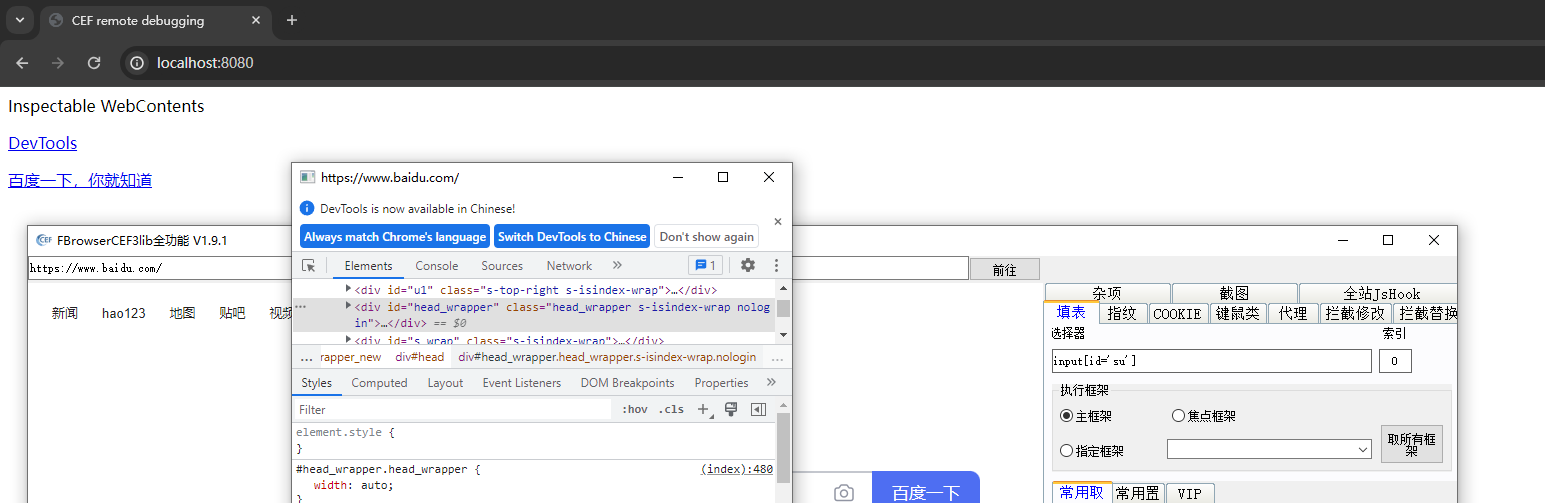Open DevTools three-dot customize menu

[x=776, y=265]
